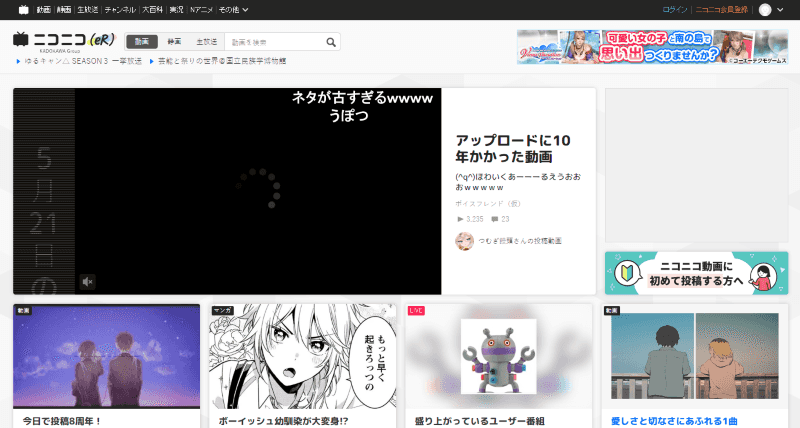The width and height of the screenshot is (800, 428).
Task: Click the description text (^q^)ほわいくあー
Action: tap(518, 182)
